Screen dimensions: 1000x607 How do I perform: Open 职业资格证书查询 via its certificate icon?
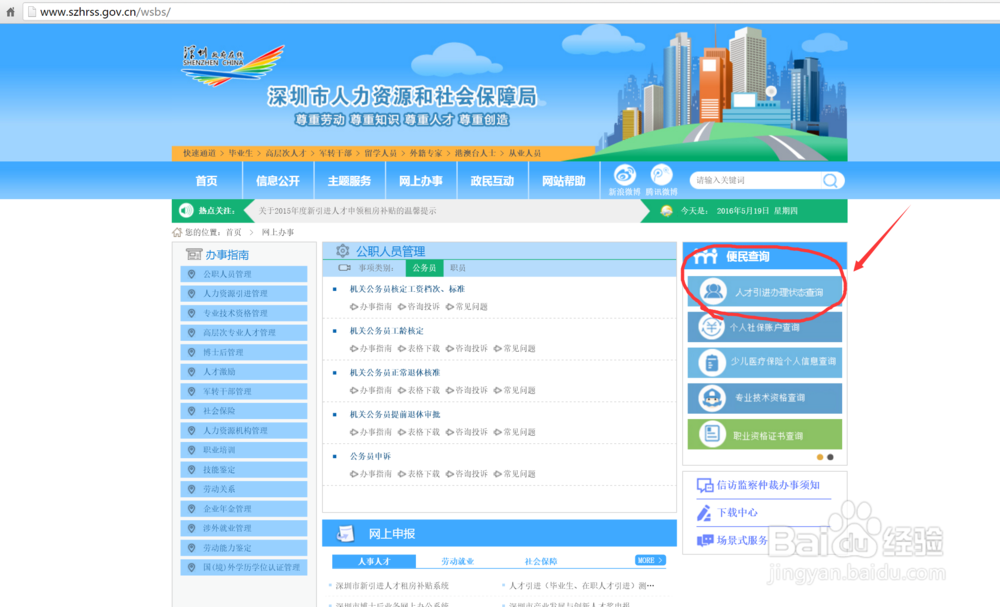click(x=712, y=434)
